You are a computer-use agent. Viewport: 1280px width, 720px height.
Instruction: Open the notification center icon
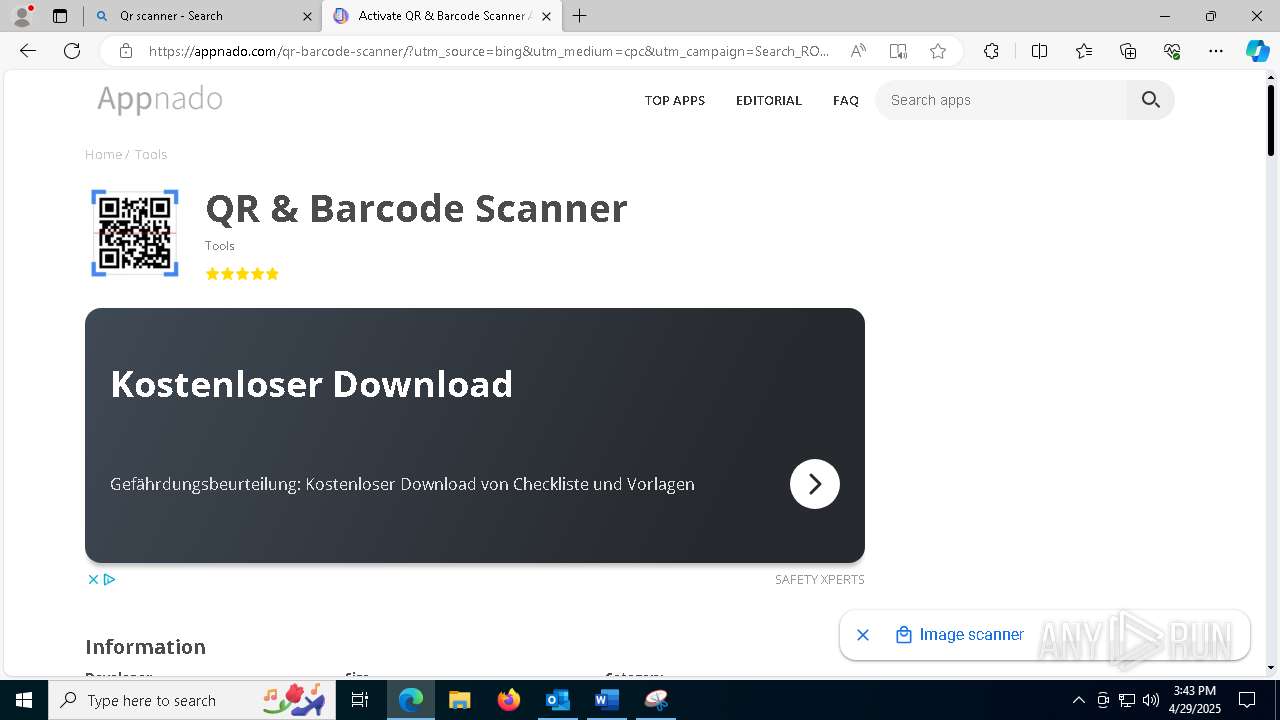pos(1247,700)
